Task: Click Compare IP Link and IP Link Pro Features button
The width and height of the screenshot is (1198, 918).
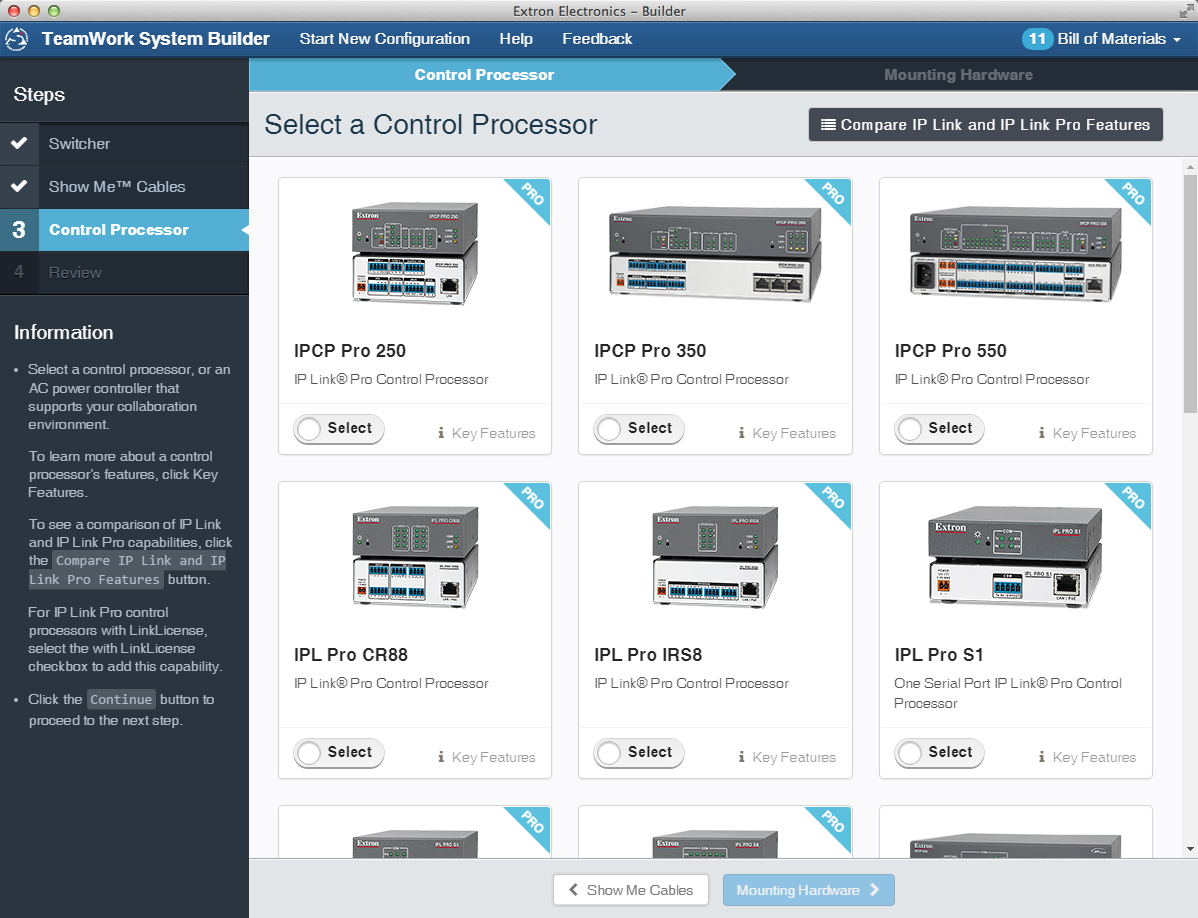Action: point(986,124)
